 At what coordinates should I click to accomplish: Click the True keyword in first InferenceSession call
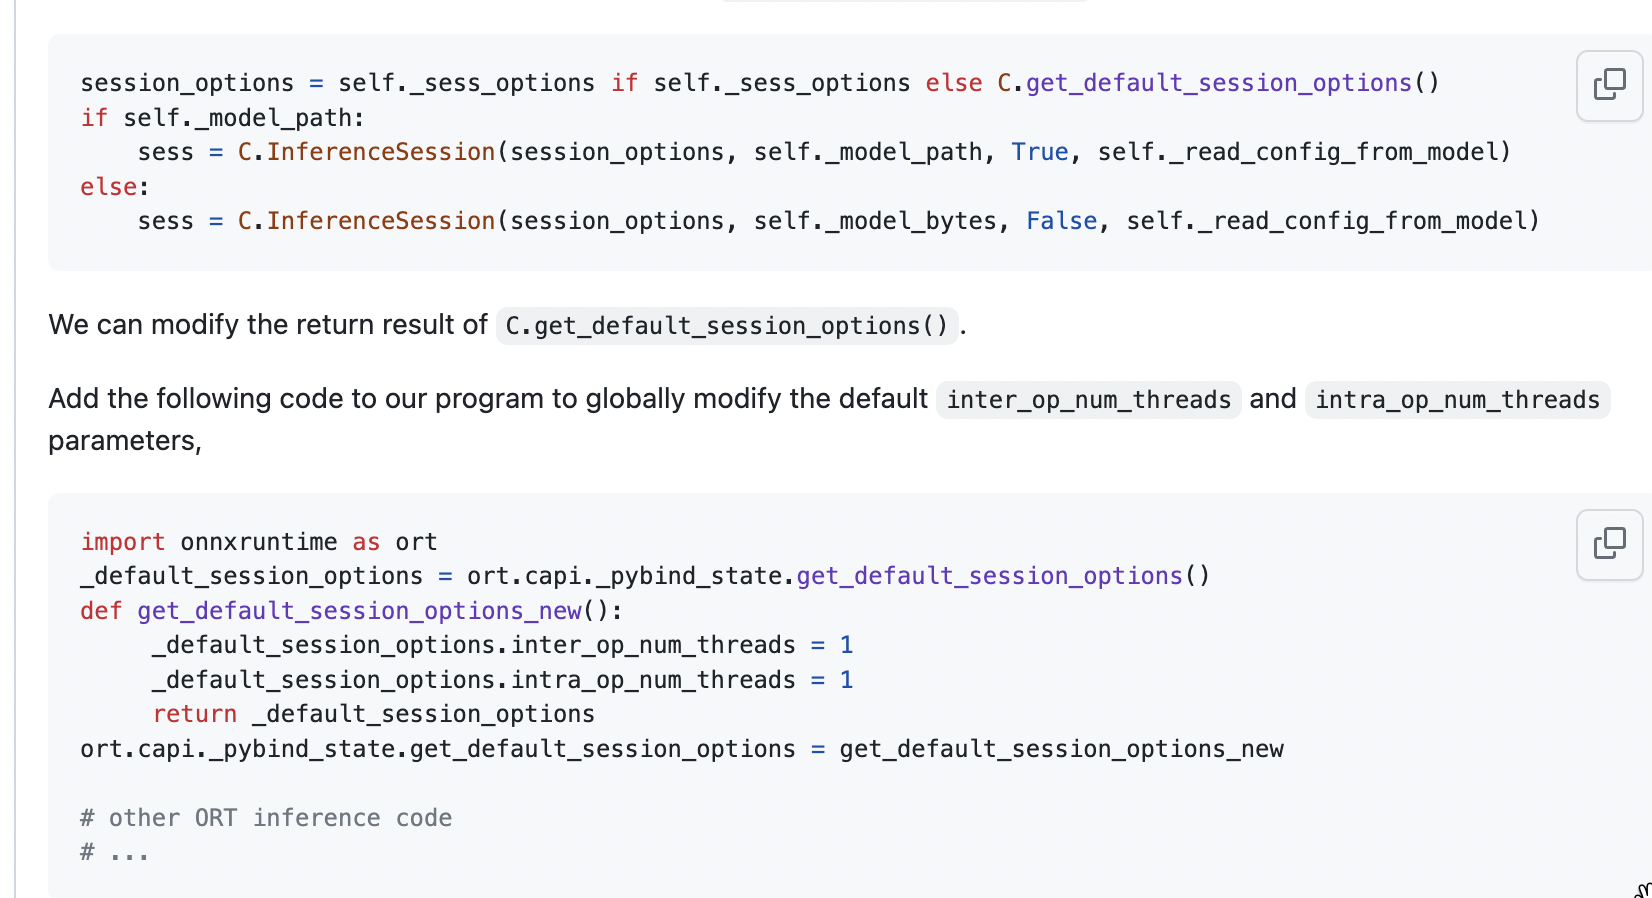1040,152
